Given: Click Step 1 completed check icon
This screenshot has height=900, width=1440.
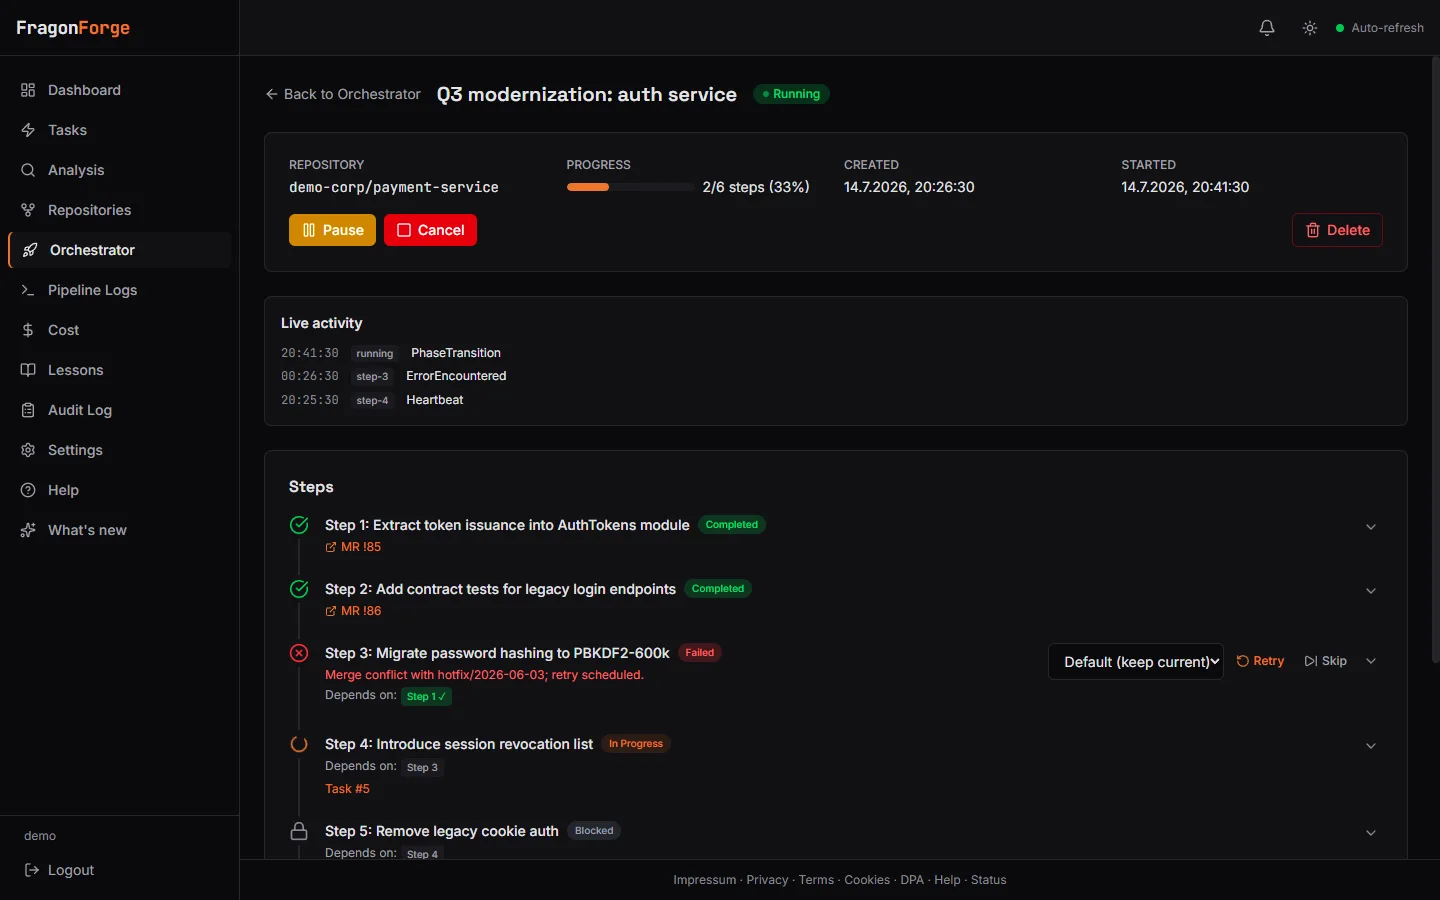Looking at the screenshot, I should (x=299, y=525).
